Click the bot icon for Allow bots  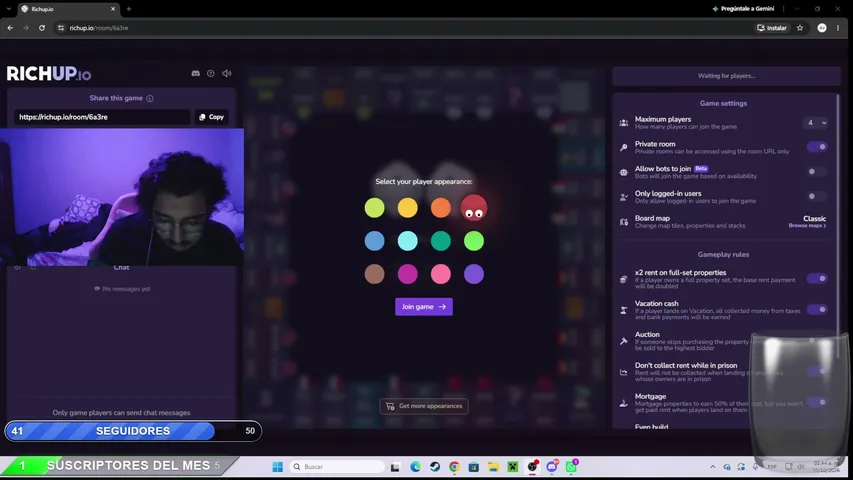[x=623, y=172]
